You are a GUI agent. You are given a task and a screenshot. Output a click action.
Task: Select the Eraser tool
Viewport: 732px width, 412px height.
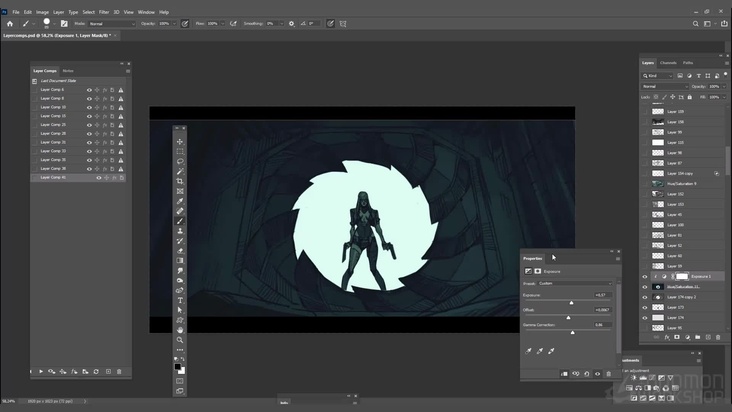coord(180,251)
